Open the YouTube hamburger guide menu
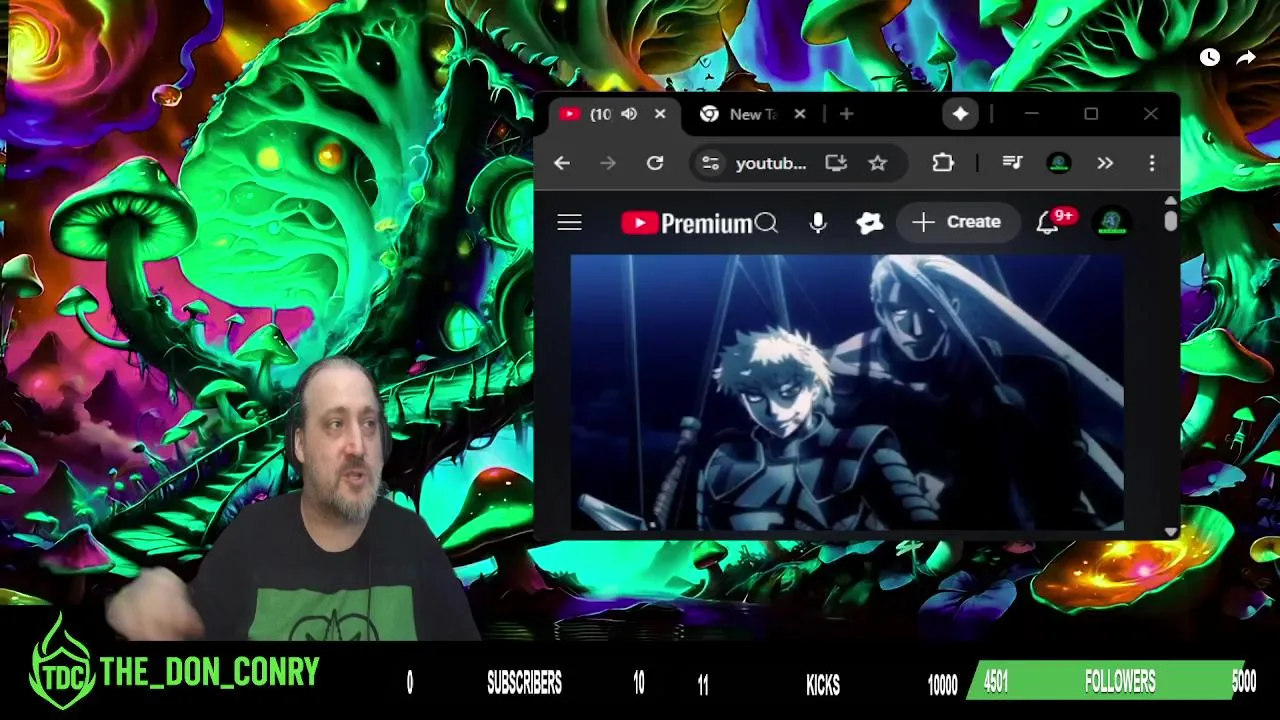The width and height of the screenshot is (1280, 720). click(x=569, y=222)
